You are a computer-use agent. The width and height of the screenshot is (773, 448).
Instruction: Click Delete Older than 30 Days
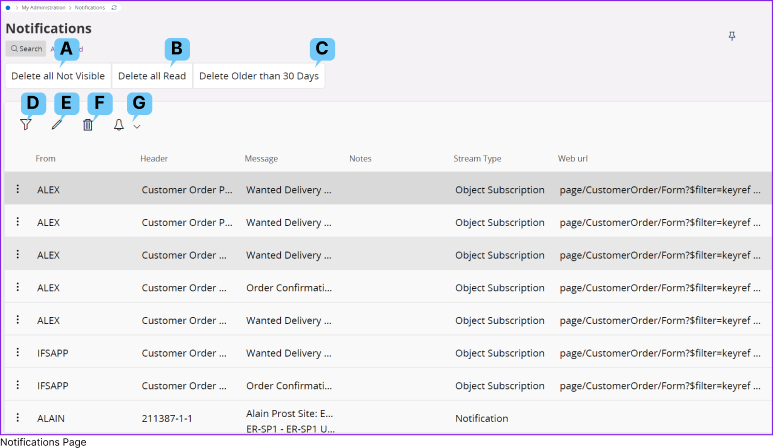(x=259, y=76)
